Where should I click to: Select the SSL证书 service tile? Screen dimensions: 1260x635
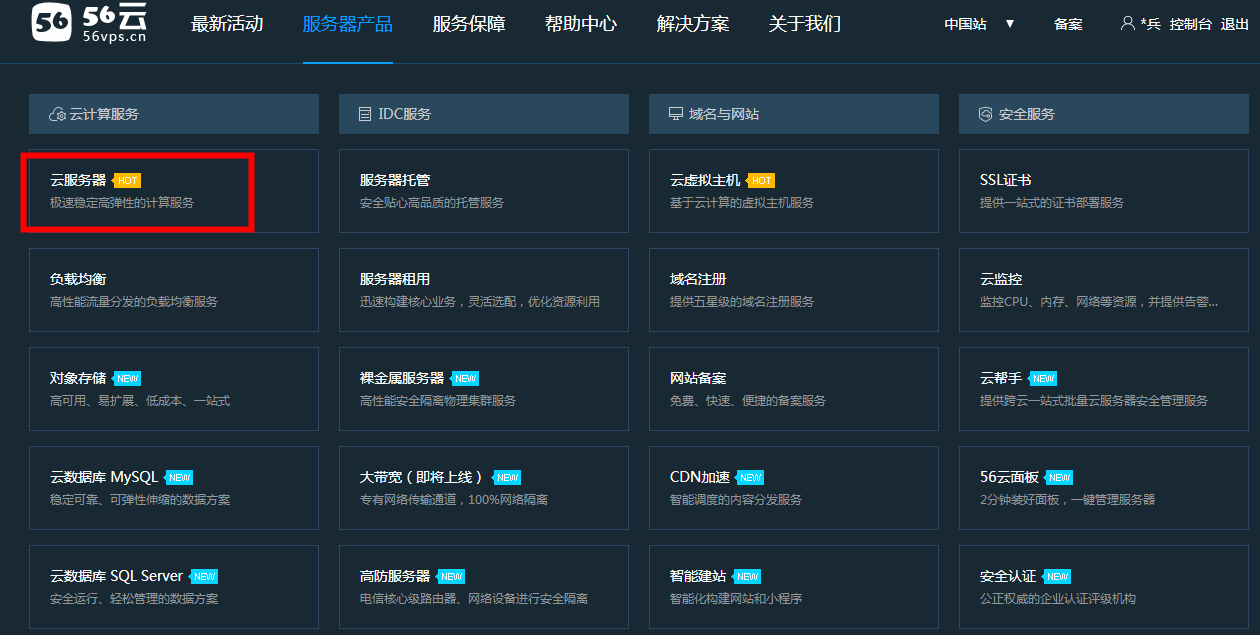[1005, 179]
